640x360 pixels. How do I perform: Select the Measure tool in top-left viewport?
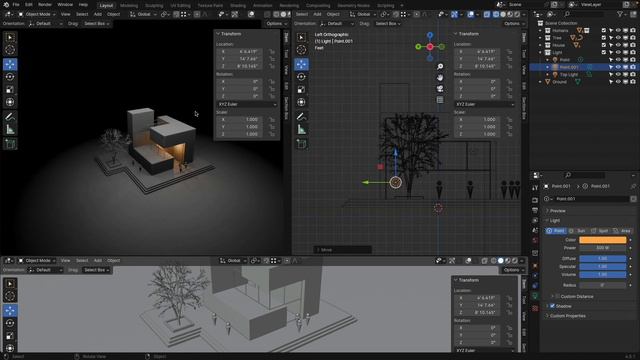pyautogui.click(x=10, y=130)
